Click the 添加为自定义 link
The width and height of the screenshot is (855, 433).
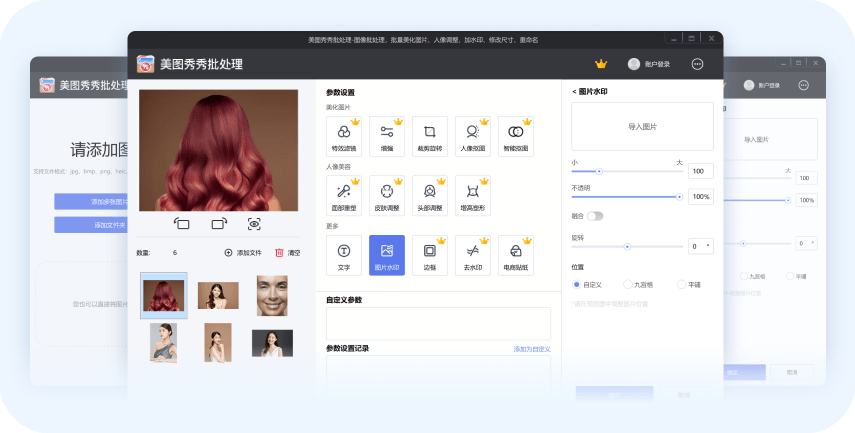[531, 349]
